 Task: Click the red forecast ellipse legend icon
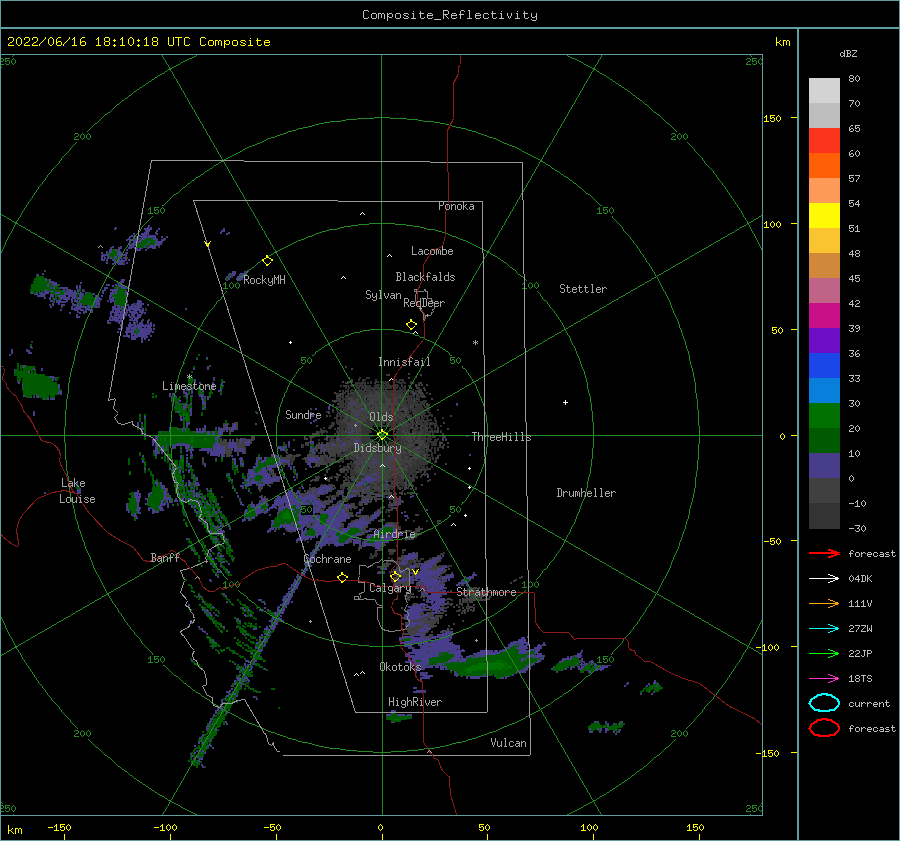click(x=824, y=728)
